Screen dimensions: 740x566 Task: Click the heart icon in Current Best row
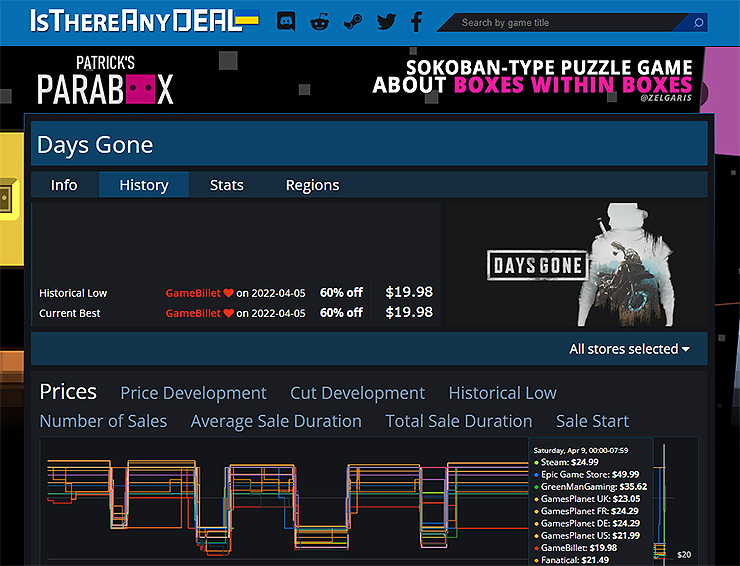pos(228,313)
